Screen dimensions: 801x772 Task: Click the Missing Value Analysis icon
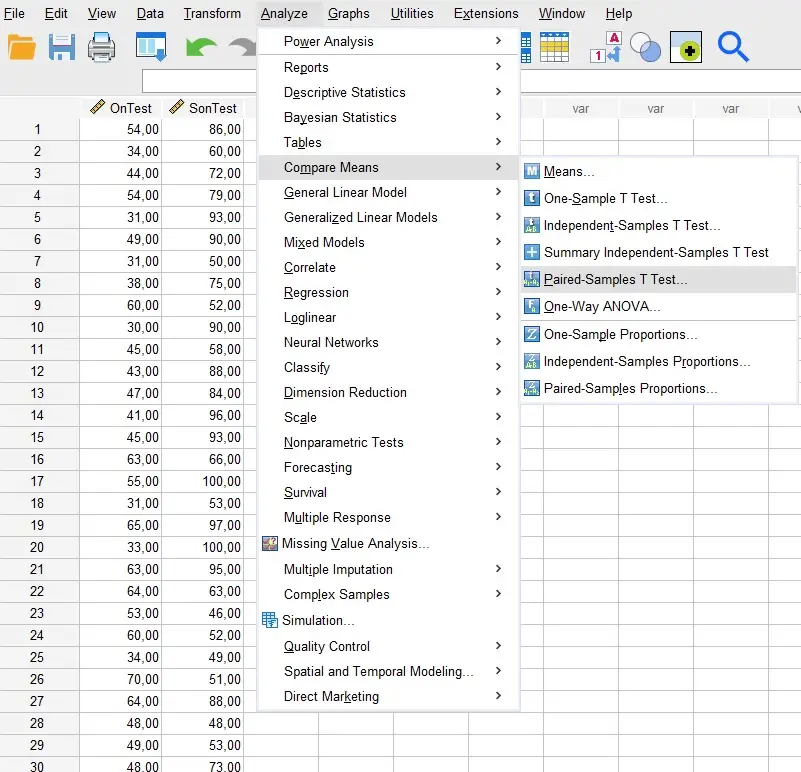tap(270, 544)
